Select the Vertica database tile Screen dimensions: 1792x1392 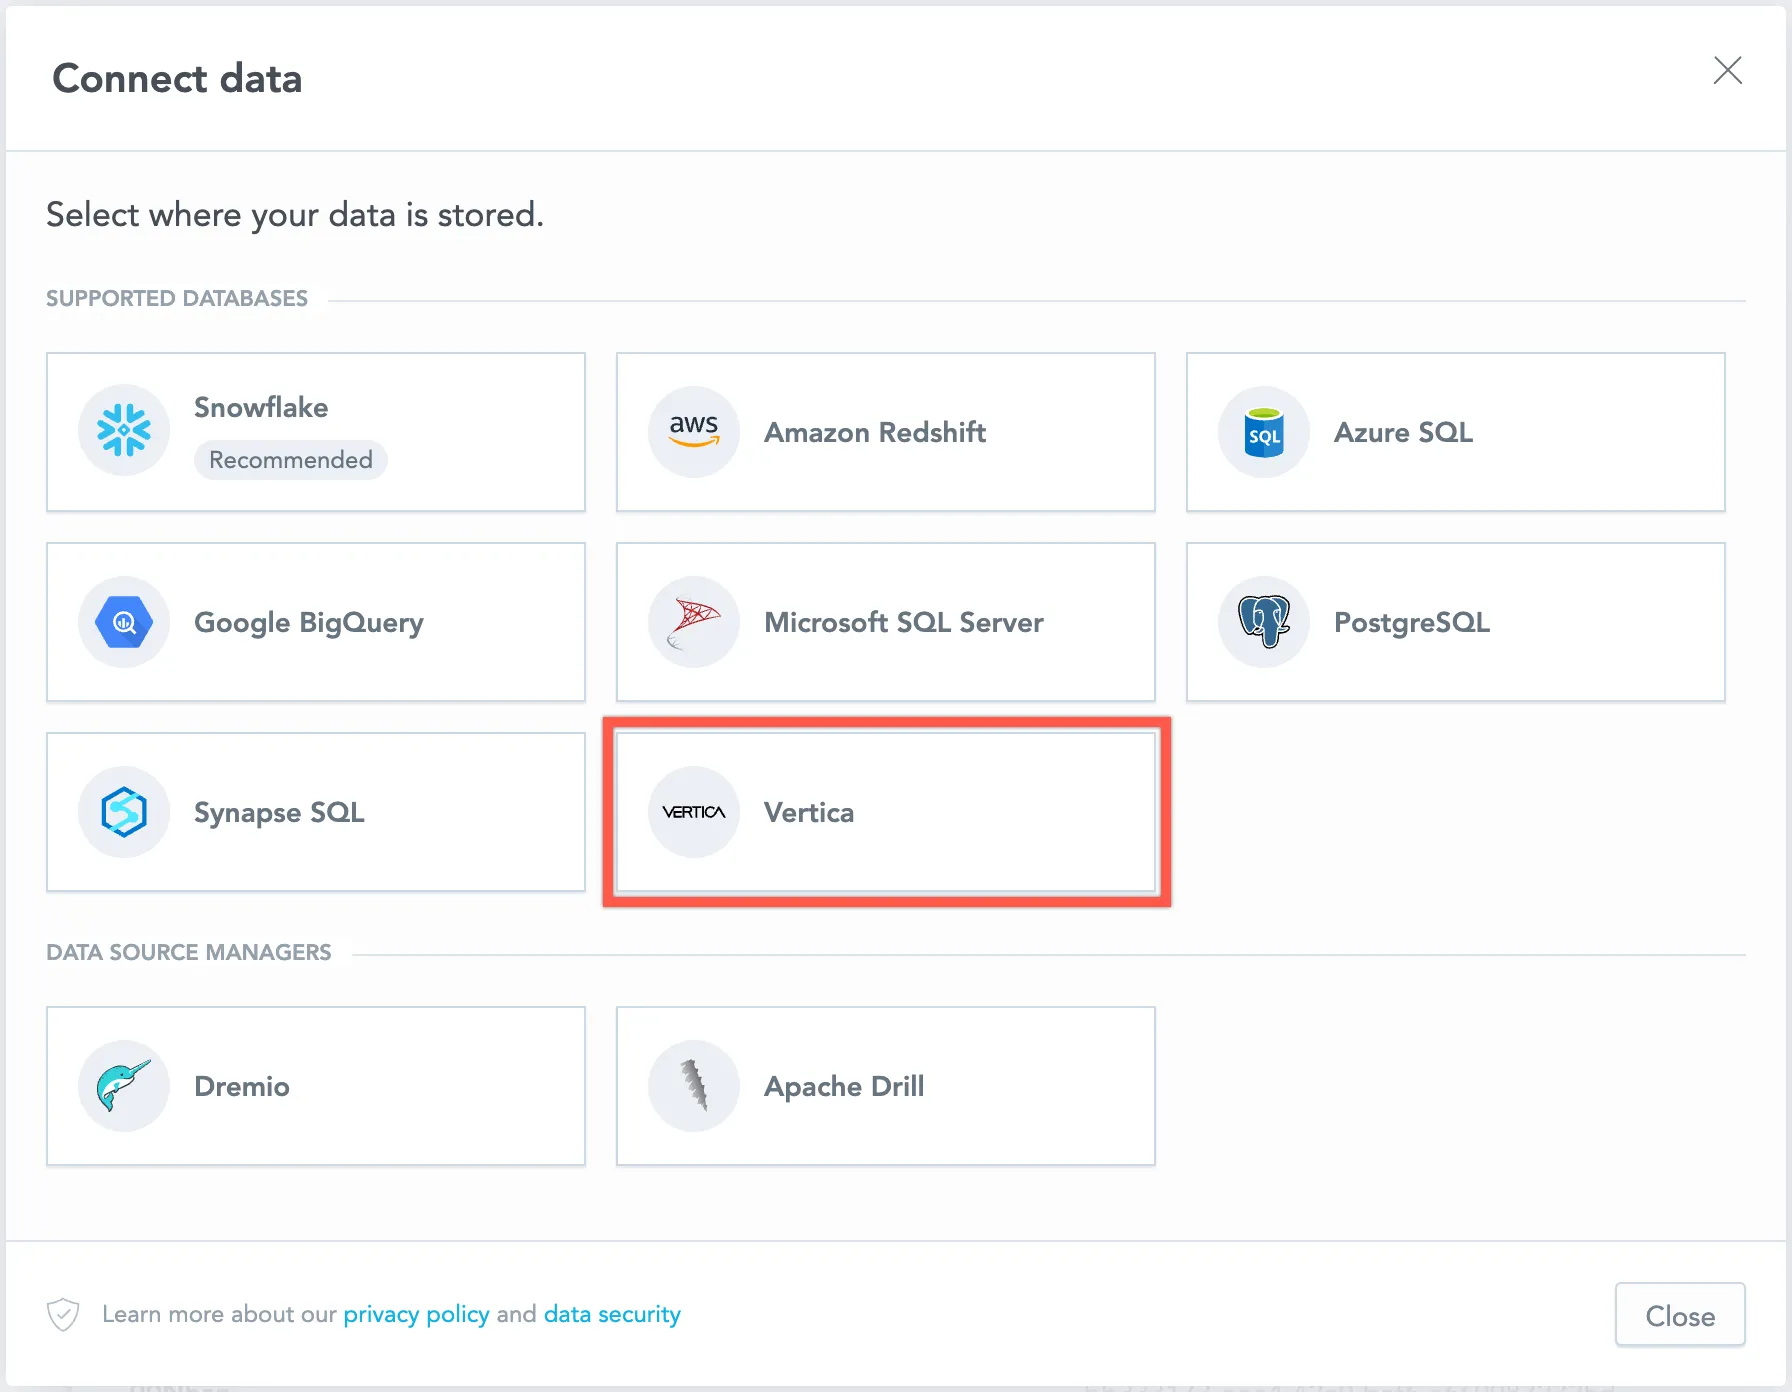(886, 813)
